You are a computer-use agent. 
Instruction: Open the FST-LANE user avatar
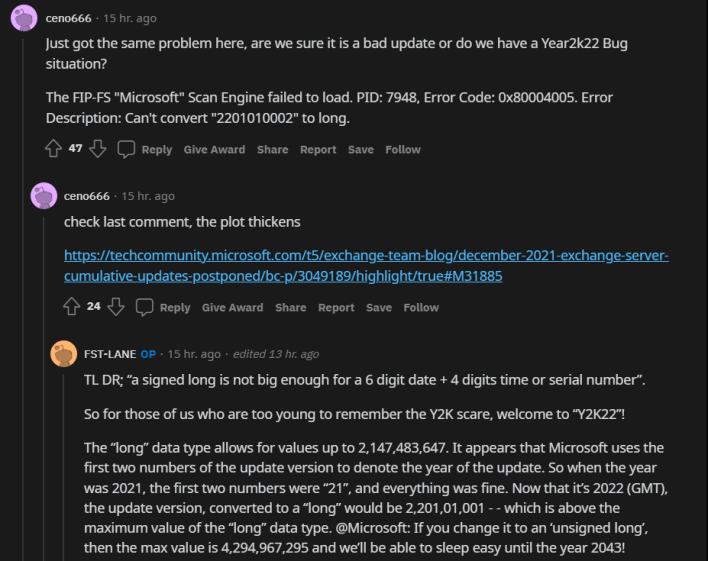[63, 354]
